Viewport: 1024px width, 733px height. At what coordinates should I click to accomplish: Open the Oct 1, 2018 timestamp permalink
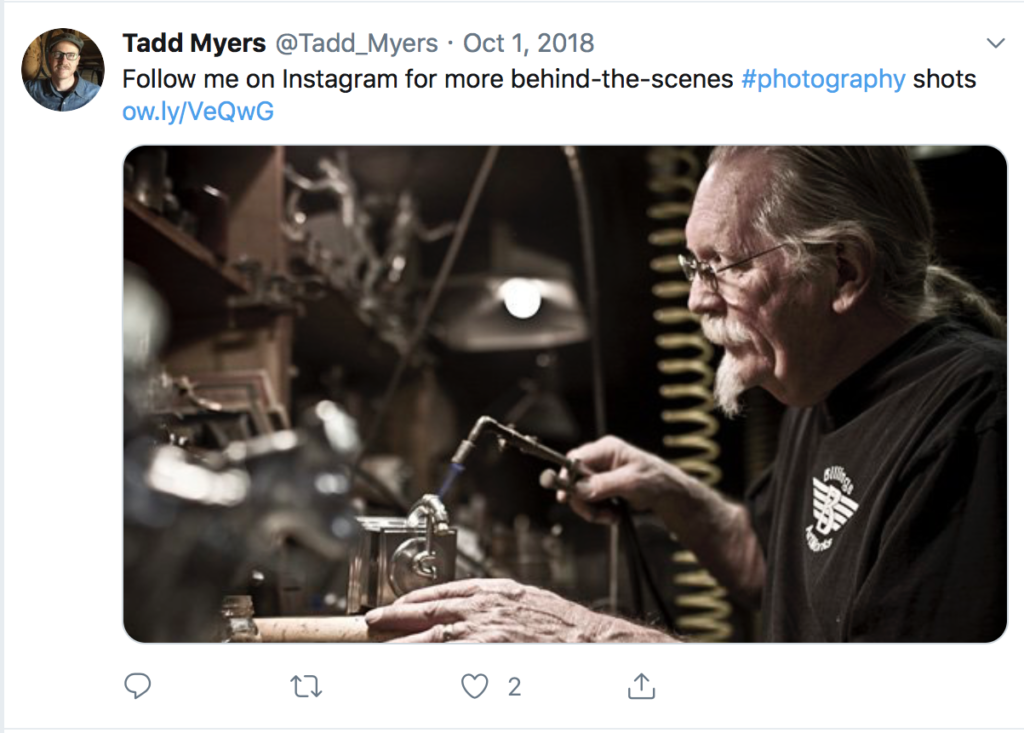click(x=529, y=44)
